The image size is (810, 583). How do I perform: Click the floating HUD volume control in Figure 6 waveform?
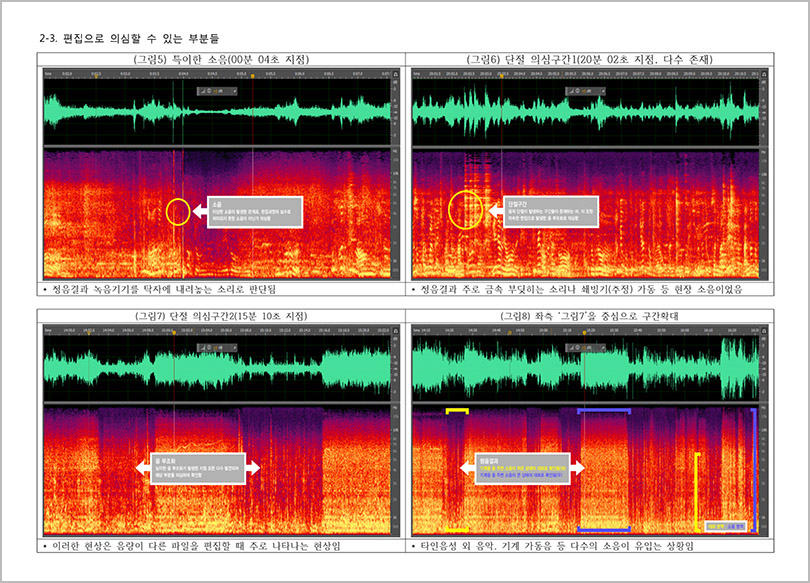[585, 91]
